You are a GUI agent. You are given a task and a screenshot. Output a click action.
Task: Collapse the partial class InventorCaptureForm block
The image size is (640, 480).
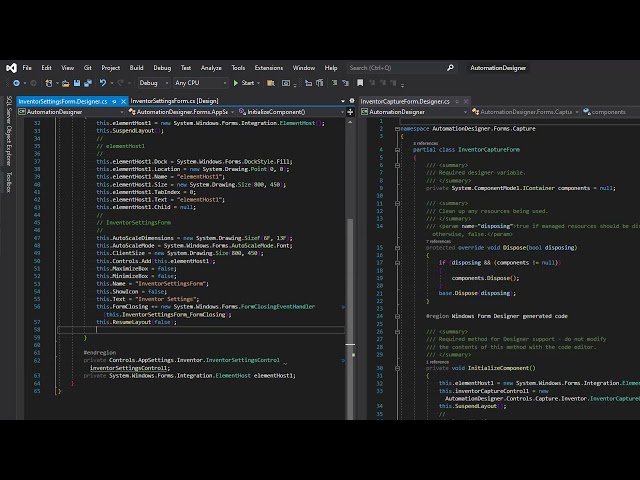[x=397, y=150]
